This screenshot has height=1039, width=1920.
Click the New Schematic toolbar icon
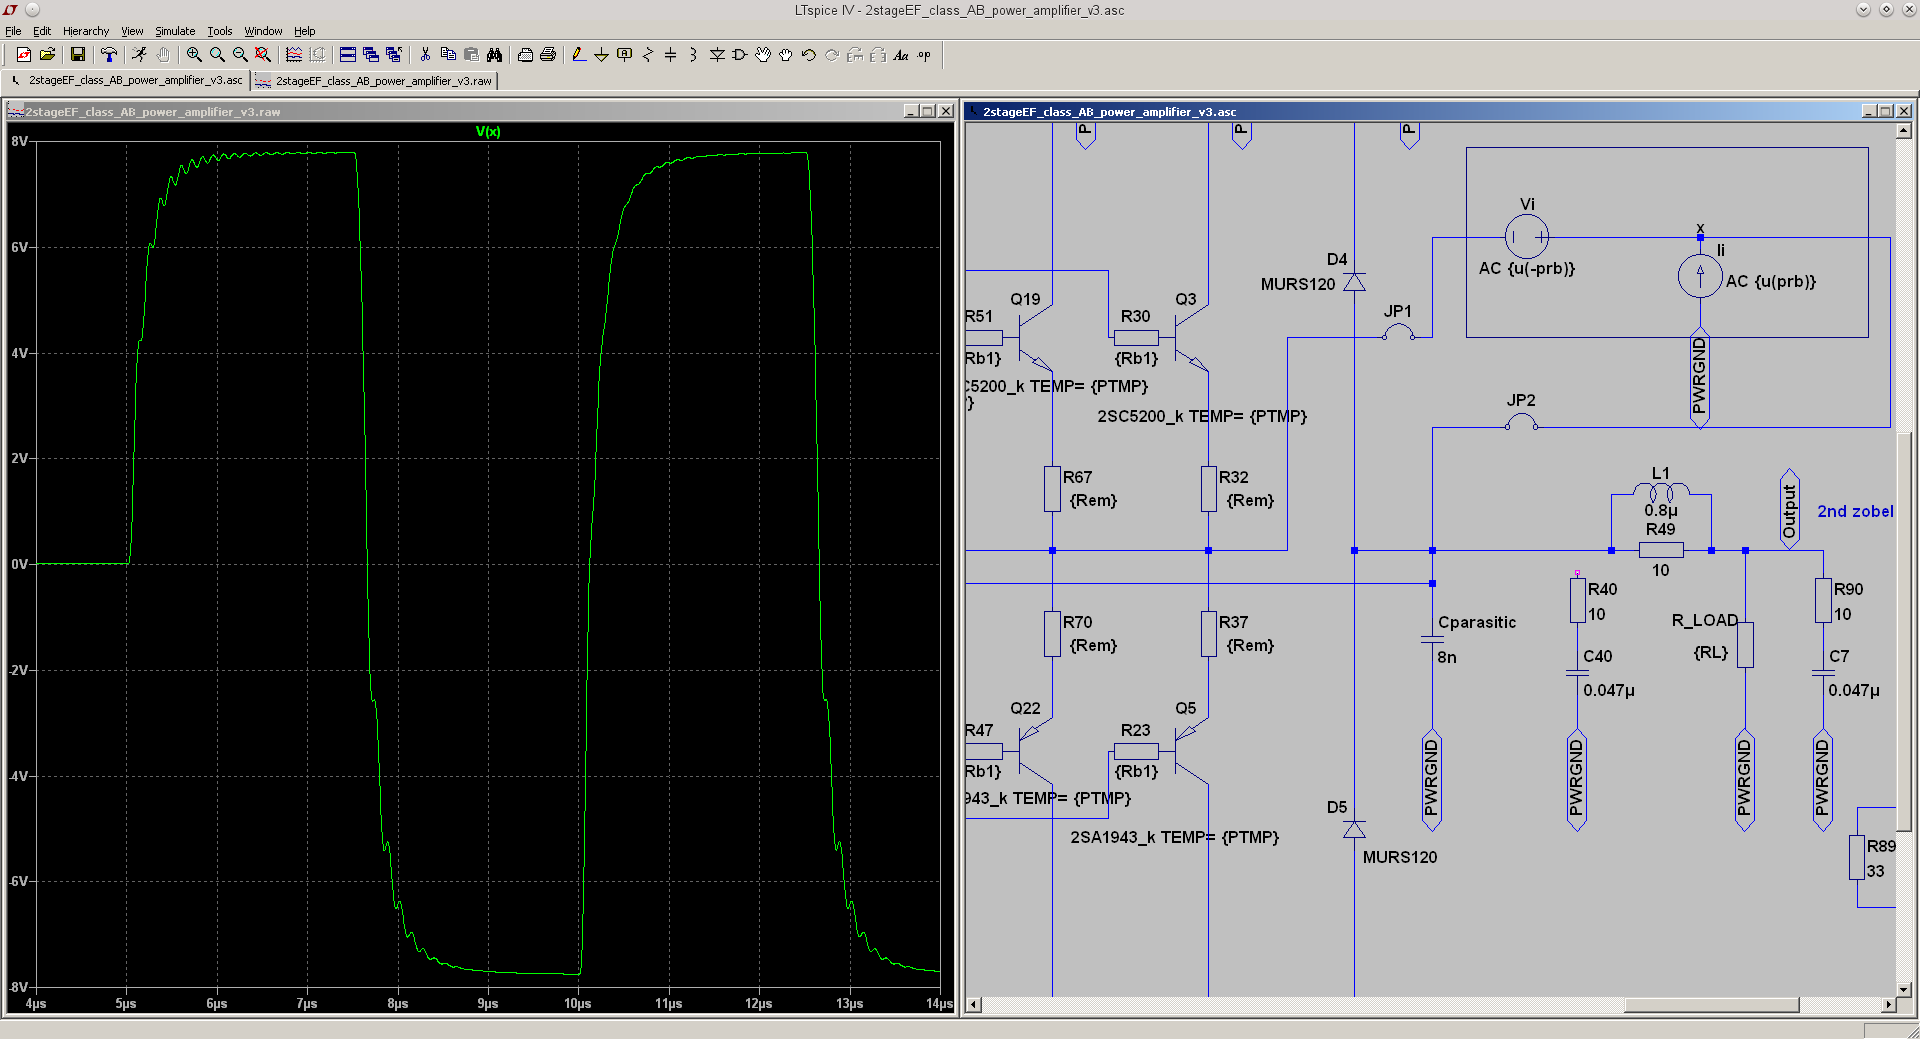24,55
